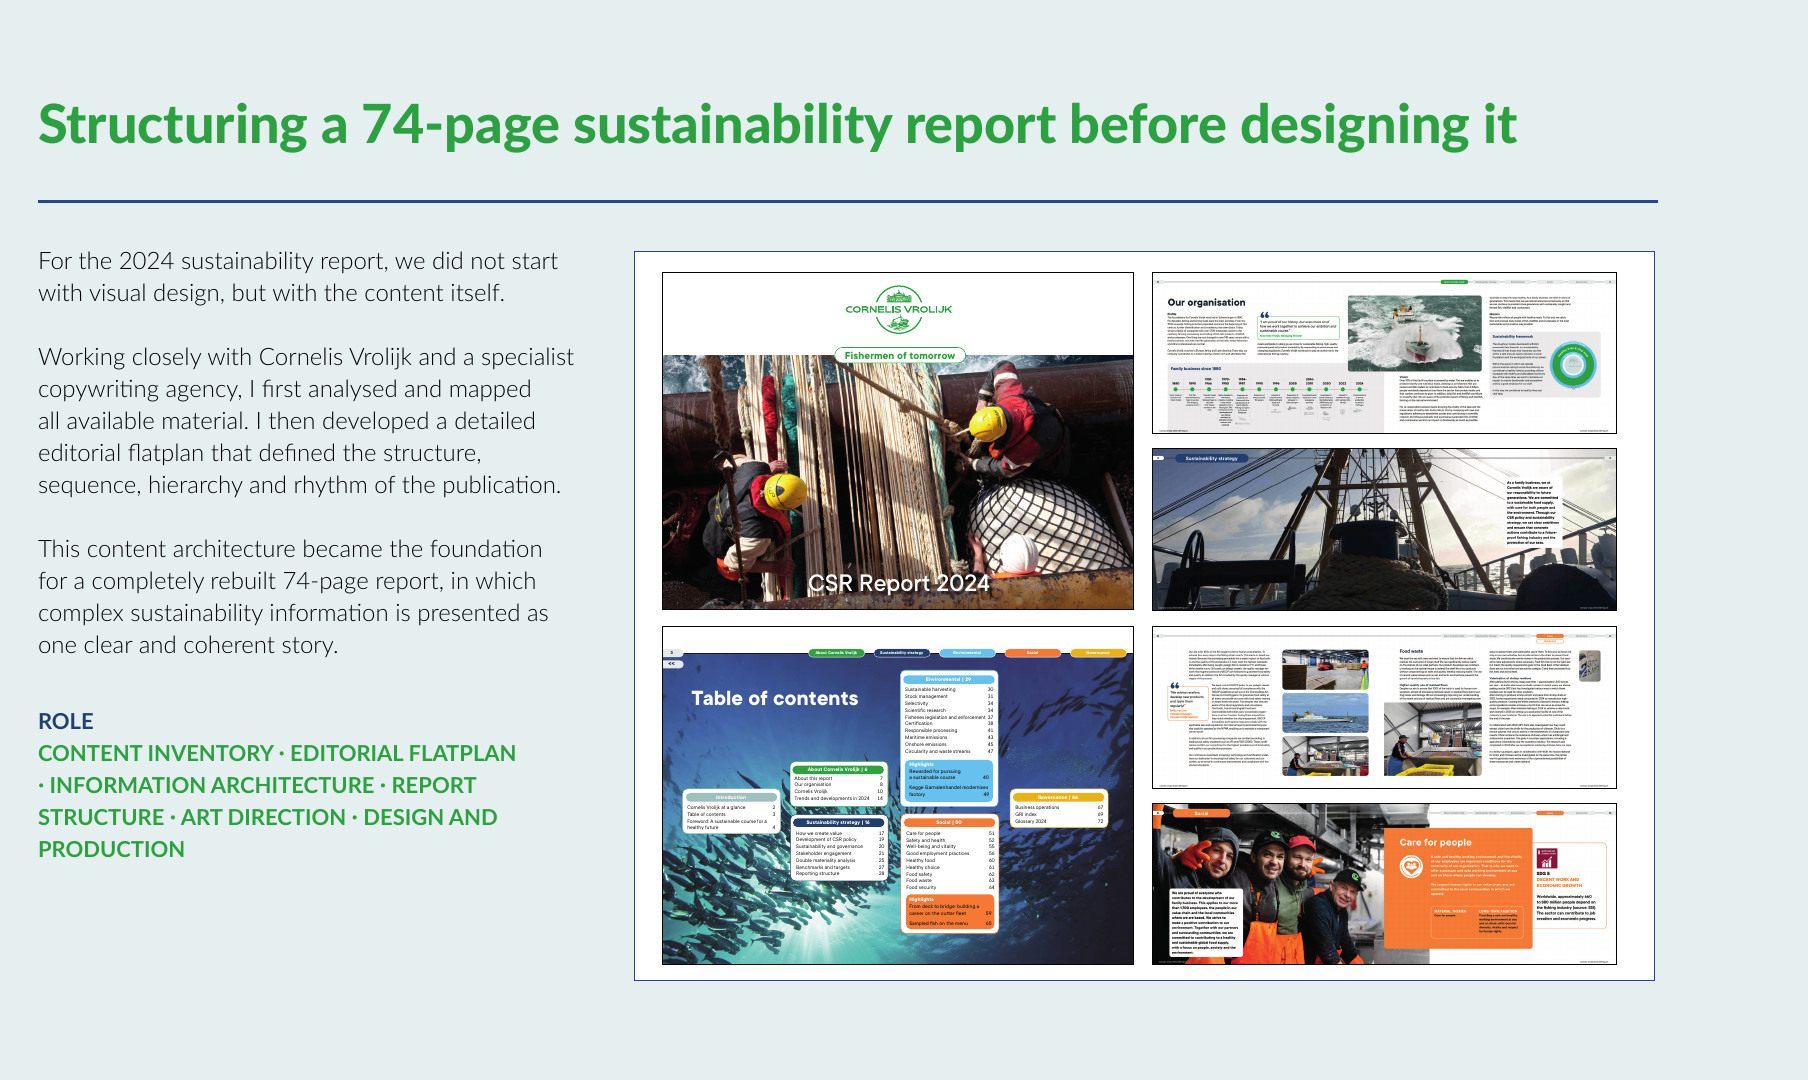The image size is (1808, 1080).
Task: Click the 'ROLE' heading
Action: pyautogui.click(x=66, y=721)
